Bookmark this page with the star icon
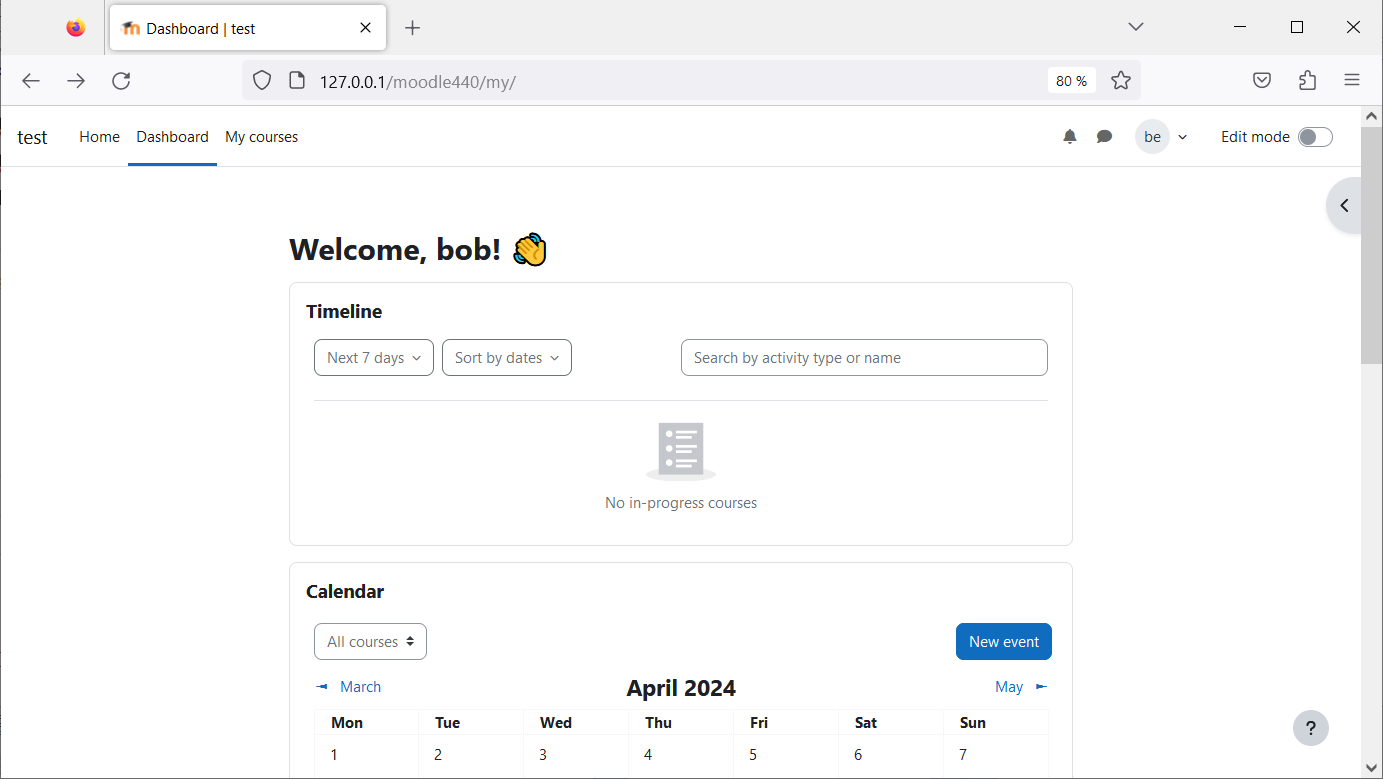 pos(1121,81)
